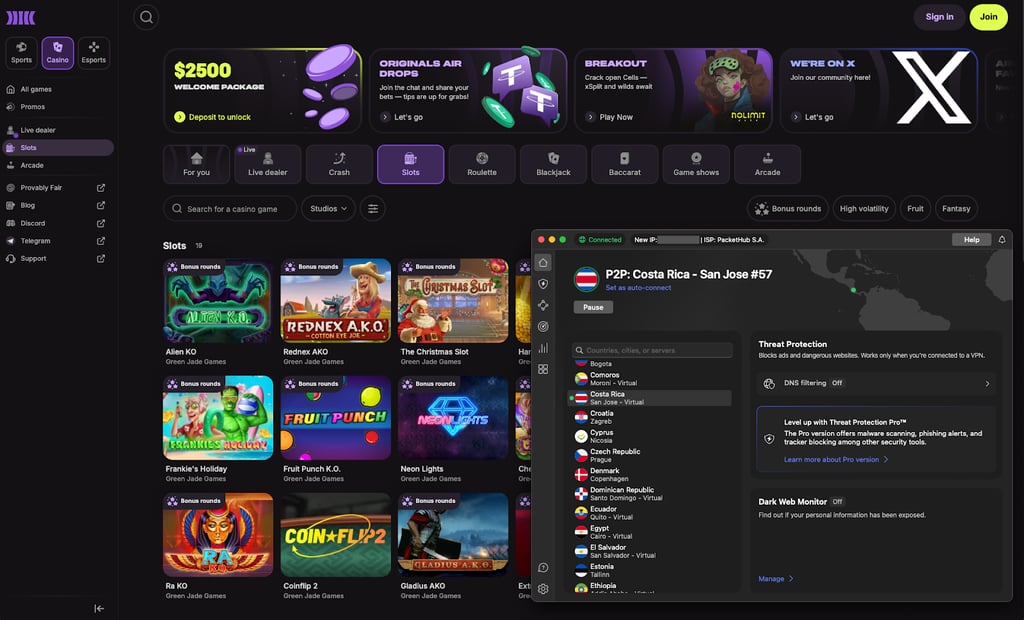This screenshot has width=1024, height=620.
Task: Select the Sports section button
Action: coord(21,52)
